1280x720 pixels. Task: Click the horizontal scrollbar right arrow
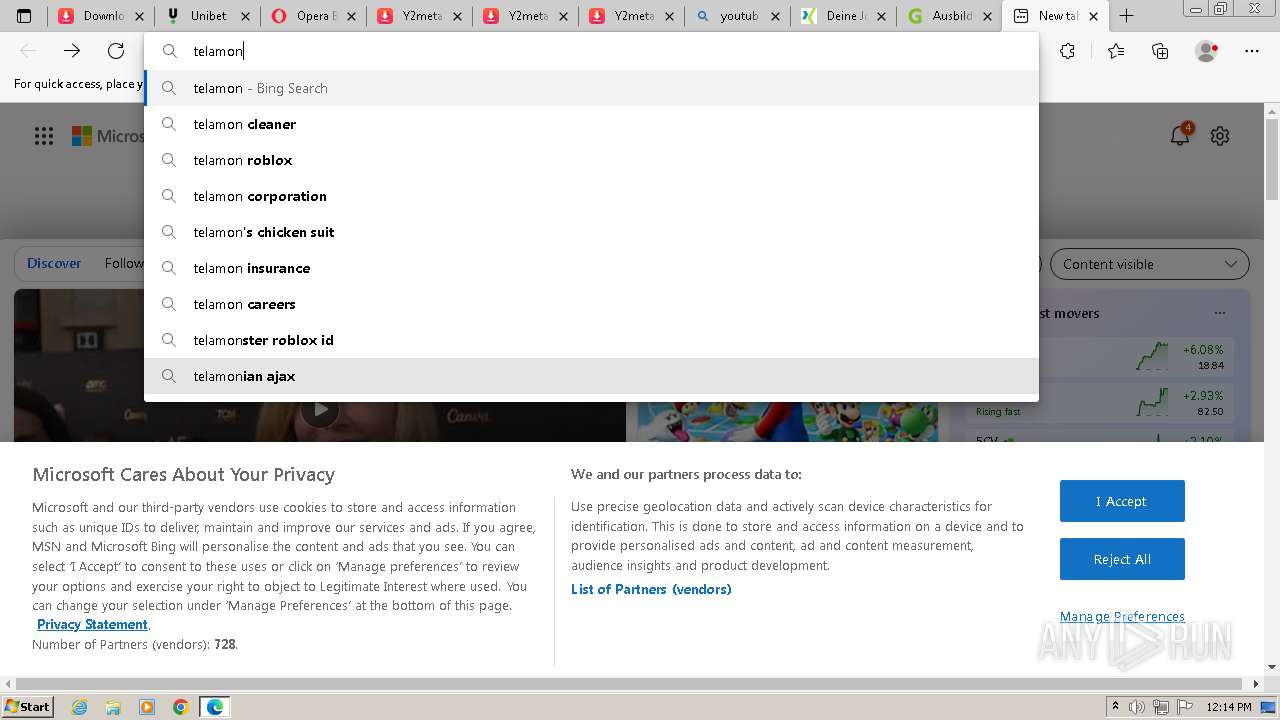click(1256, 684)
